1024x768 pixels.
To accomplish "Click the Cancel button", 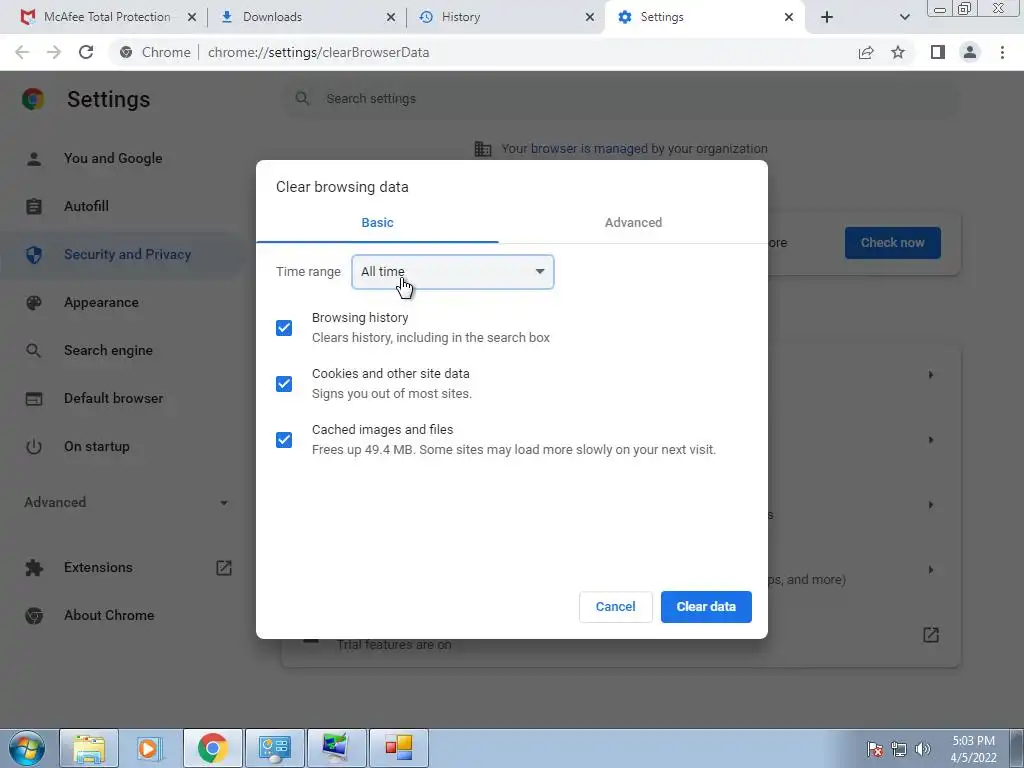I will tap(615, 607).
